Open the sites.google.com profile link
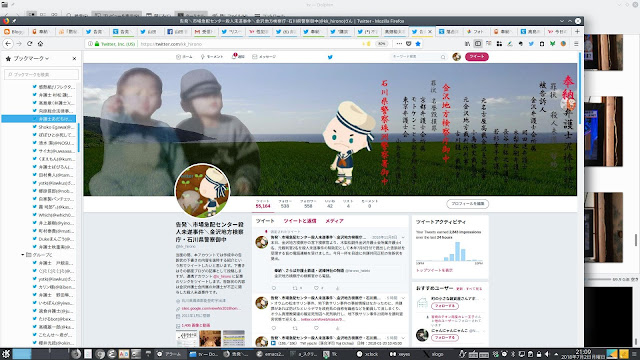Viewport: 640px width, 360px height. [210, 309]
